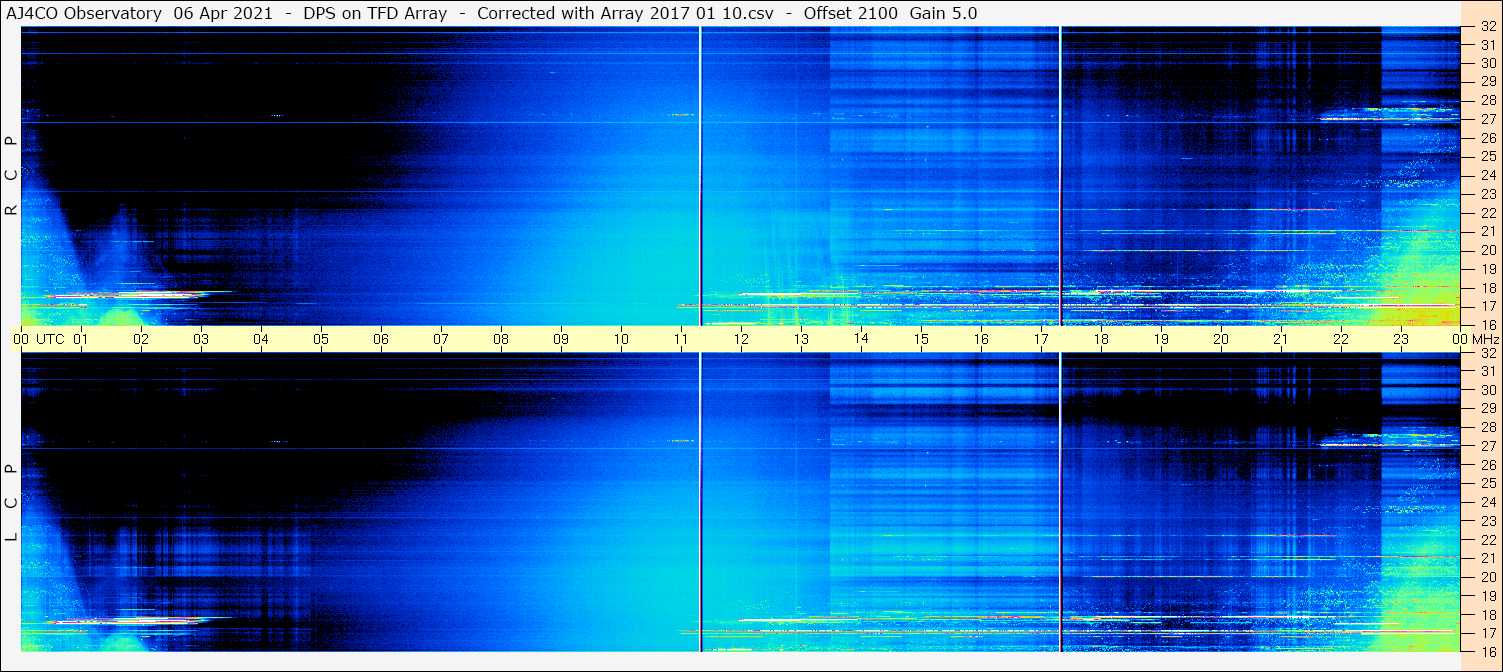Screen dimensions: 1503x672
Task: Click the 08 hour tick label
Action: [501, 339]
